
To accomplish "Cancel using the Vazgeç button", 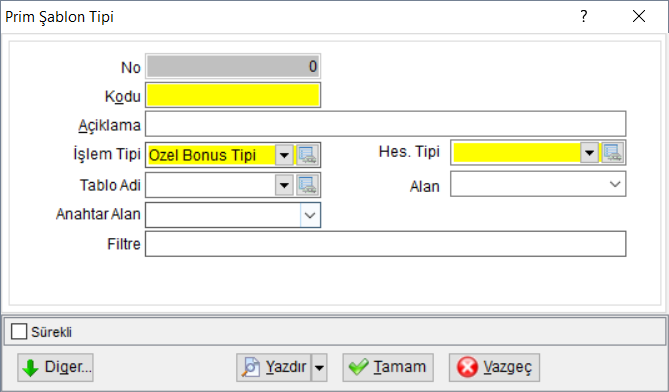I will point(494,367).
